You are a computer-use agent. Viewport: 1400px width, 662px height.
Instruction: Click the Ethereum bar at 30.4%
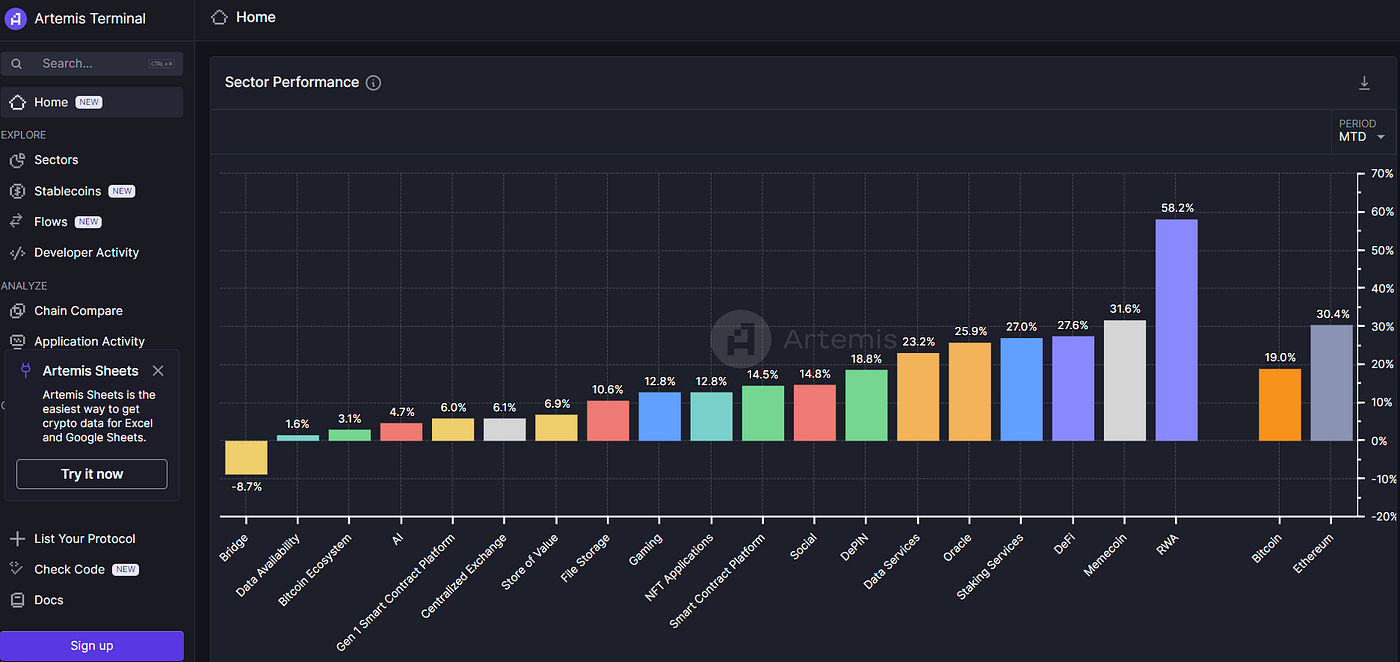pos(1332,383)
